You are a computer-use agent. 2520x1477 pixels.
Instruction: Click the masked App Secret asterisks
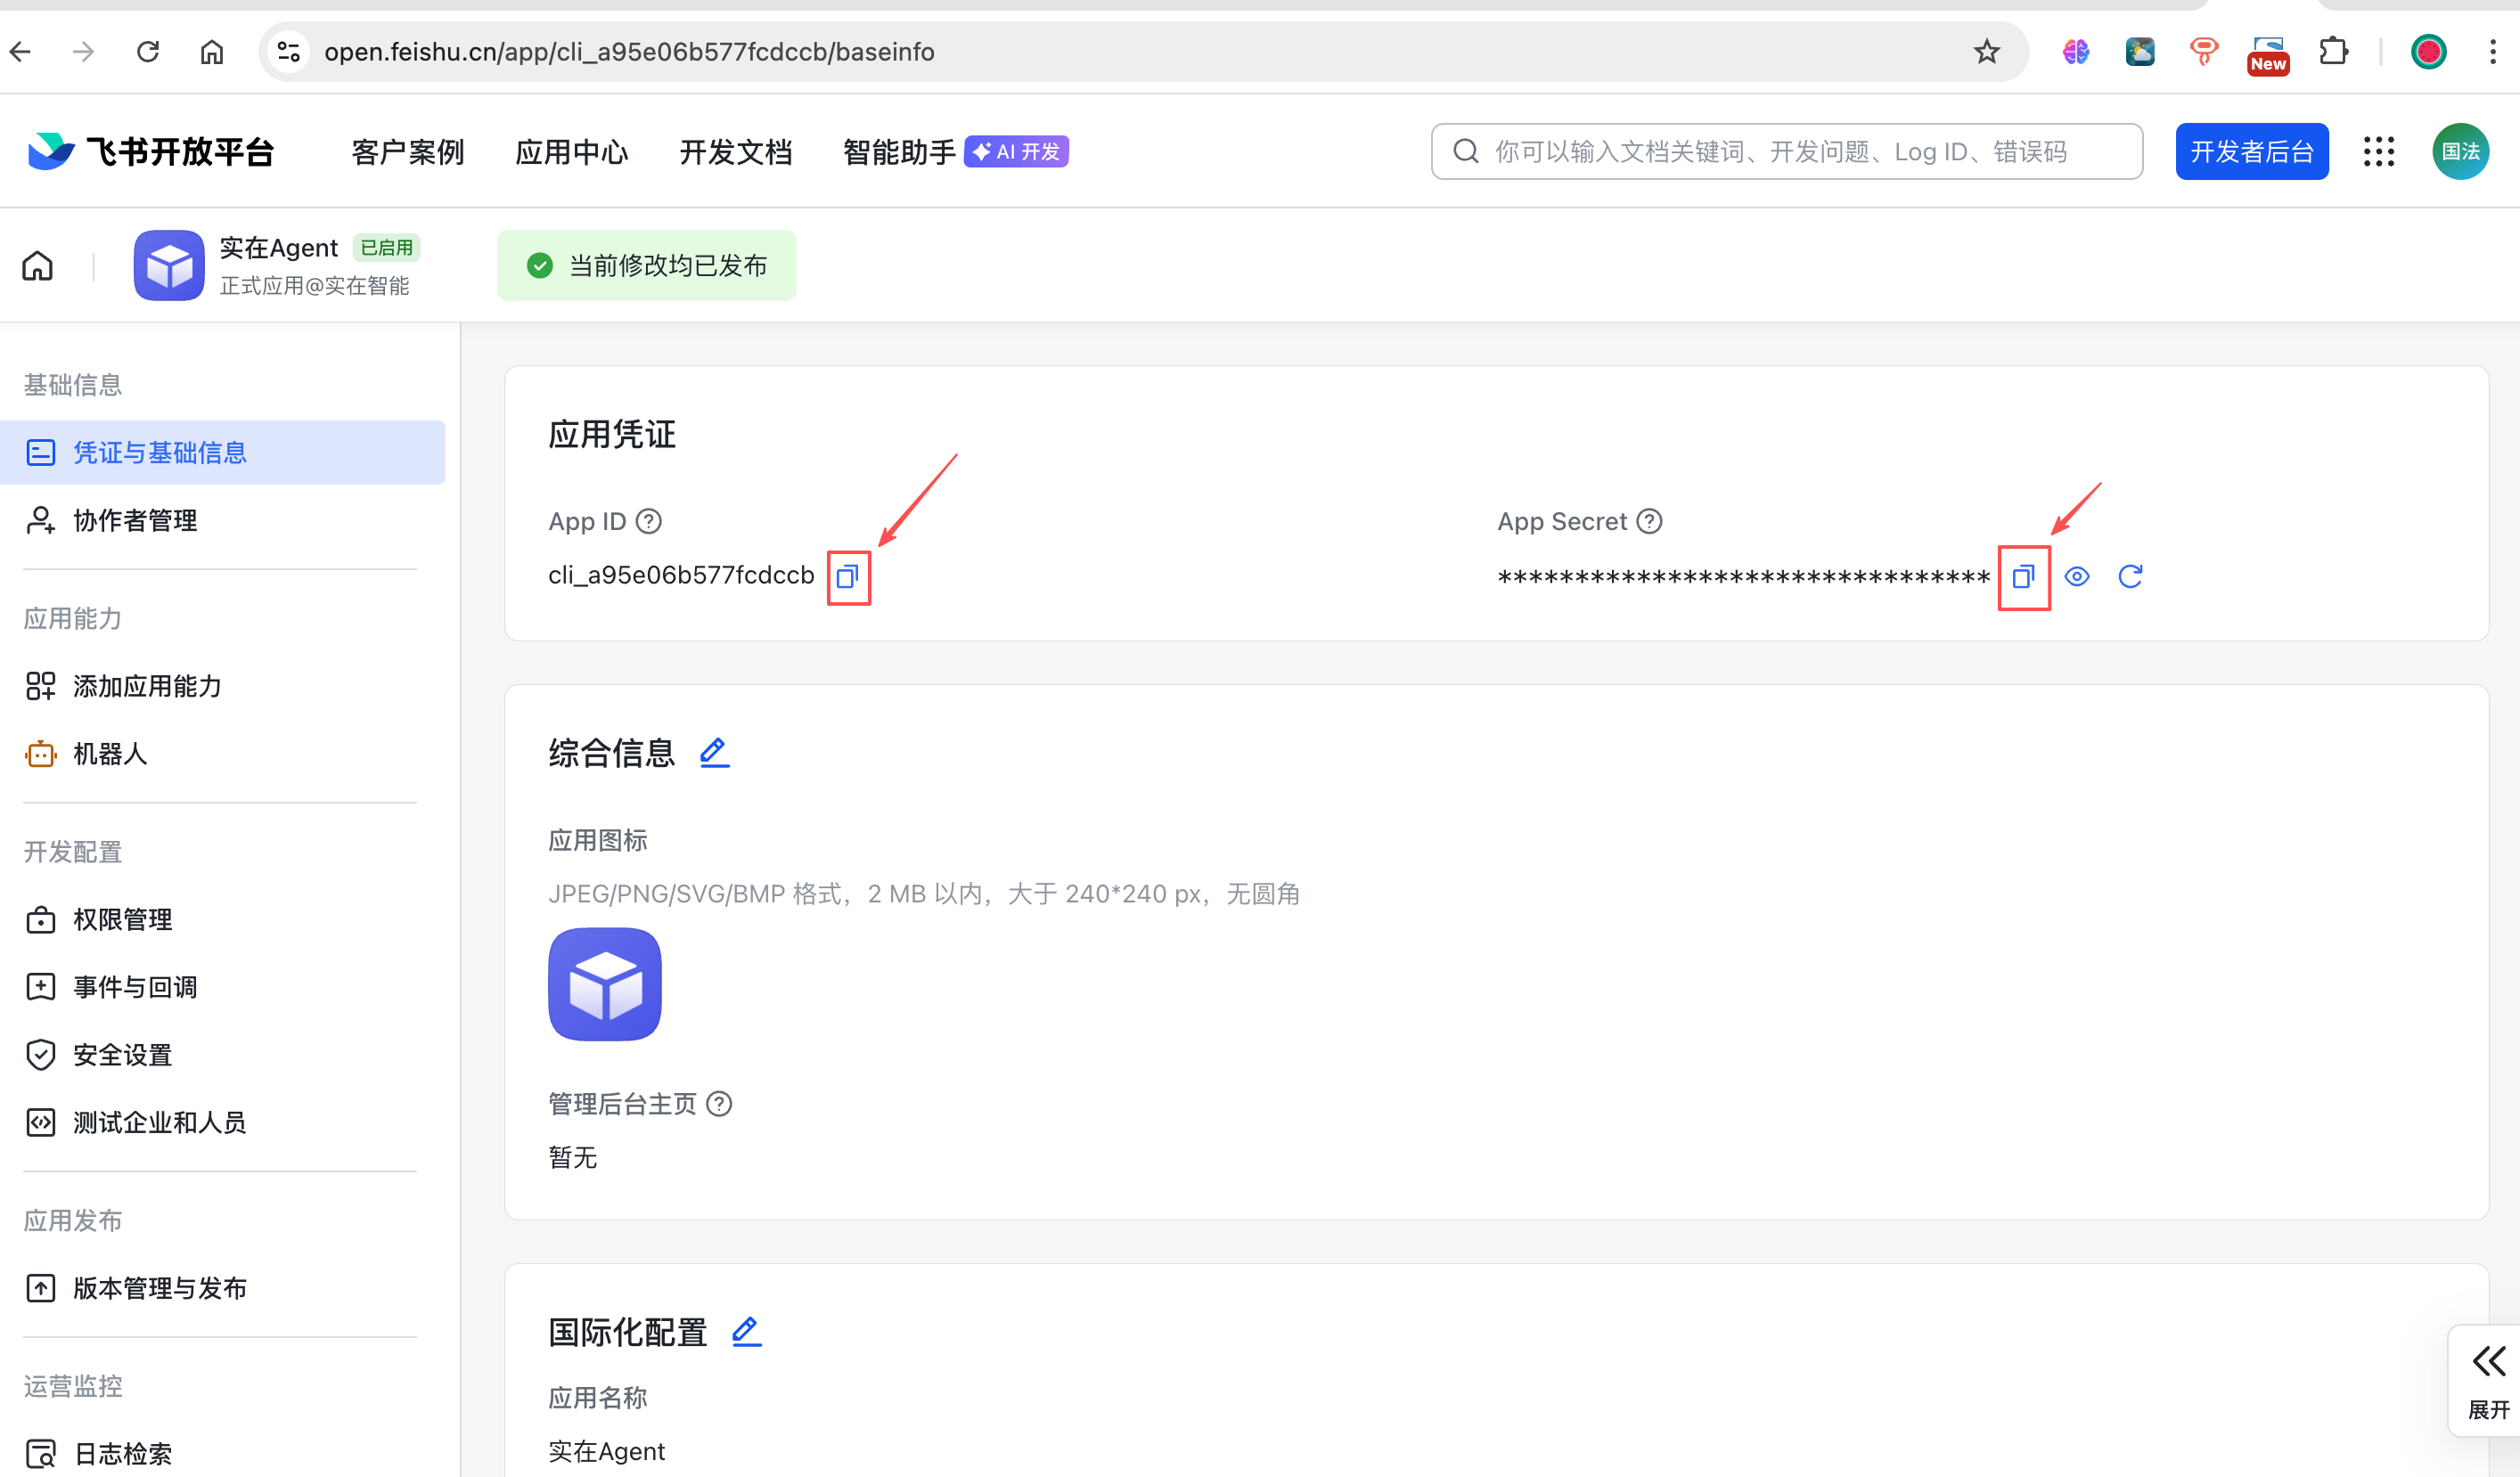coord(1744,577)
